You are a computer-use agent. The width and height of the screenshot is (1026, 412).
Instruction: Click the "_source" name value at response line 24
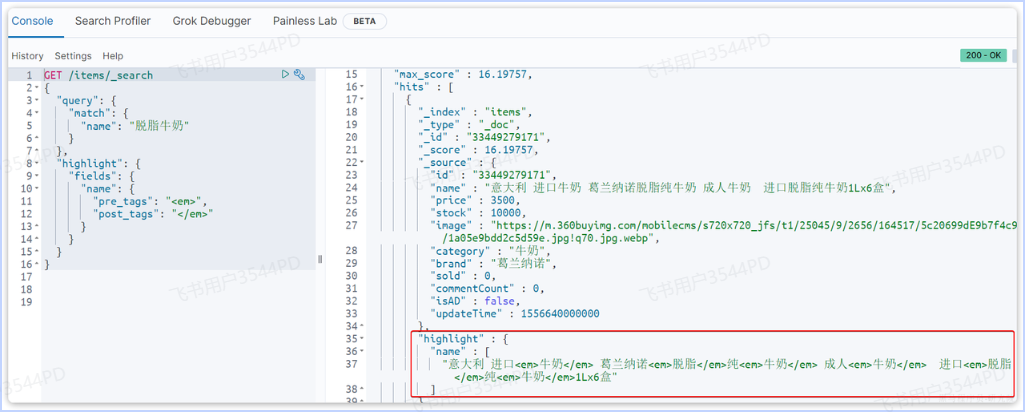pos(690,188)
